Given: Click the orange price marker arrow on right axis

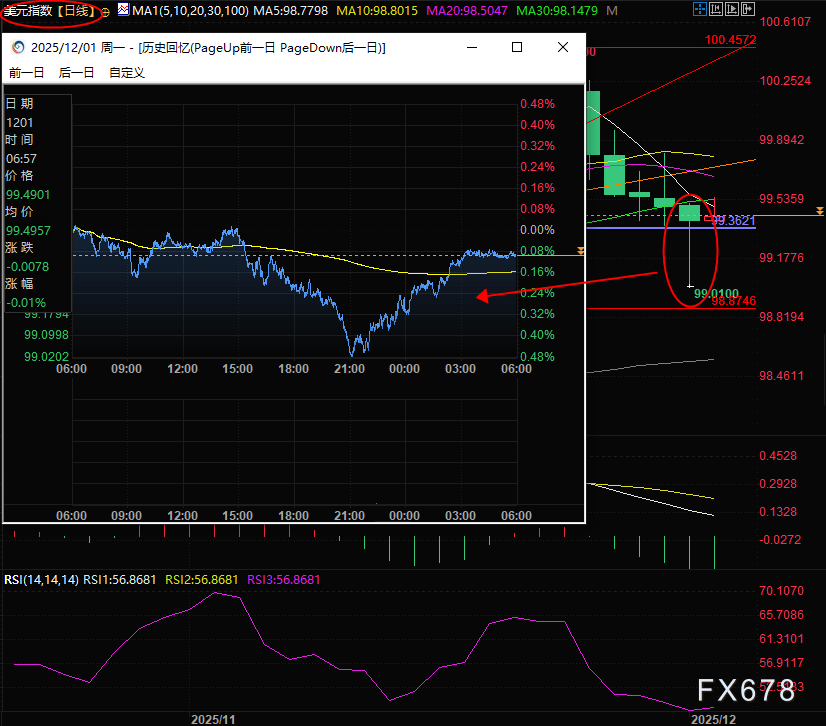Looking at the screenshot, I should click(819, 211).
